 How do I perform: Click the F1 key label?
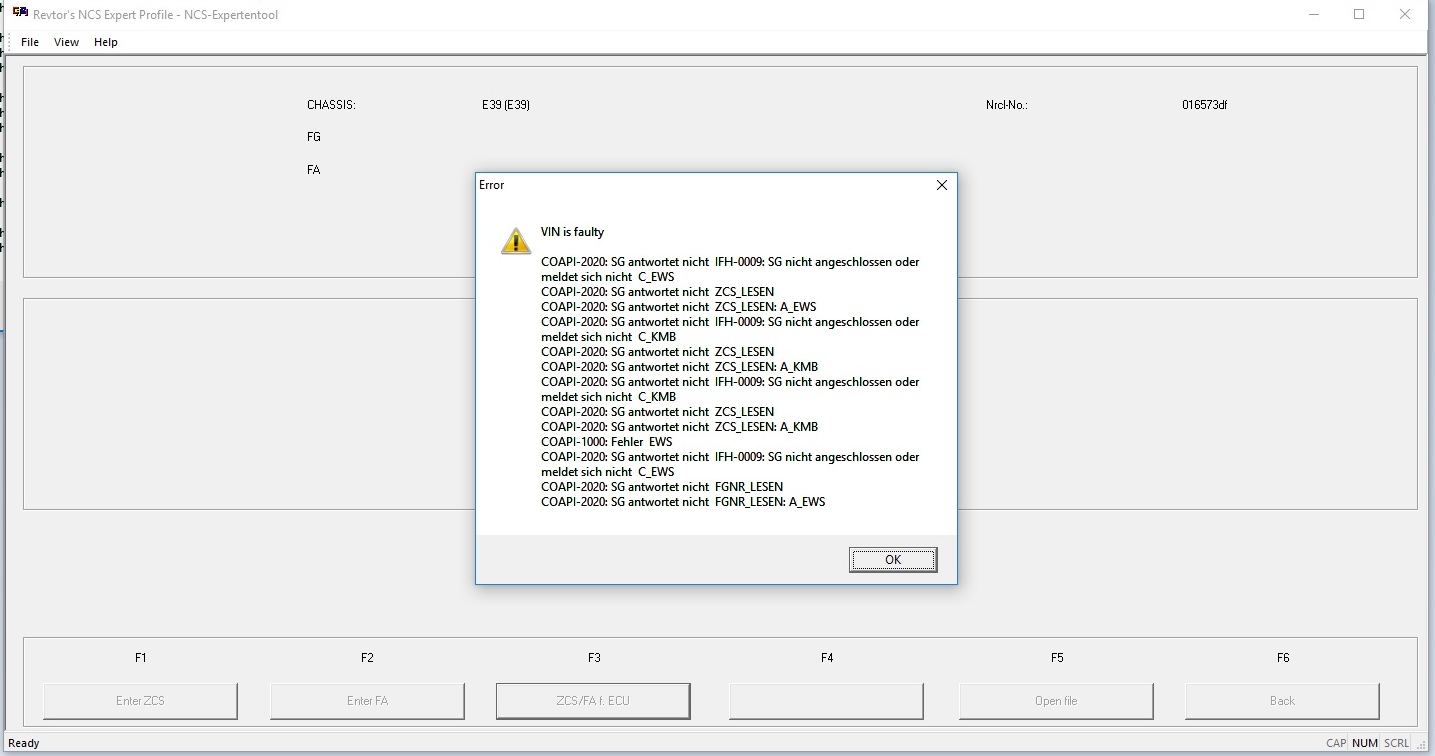click(141, 658)
